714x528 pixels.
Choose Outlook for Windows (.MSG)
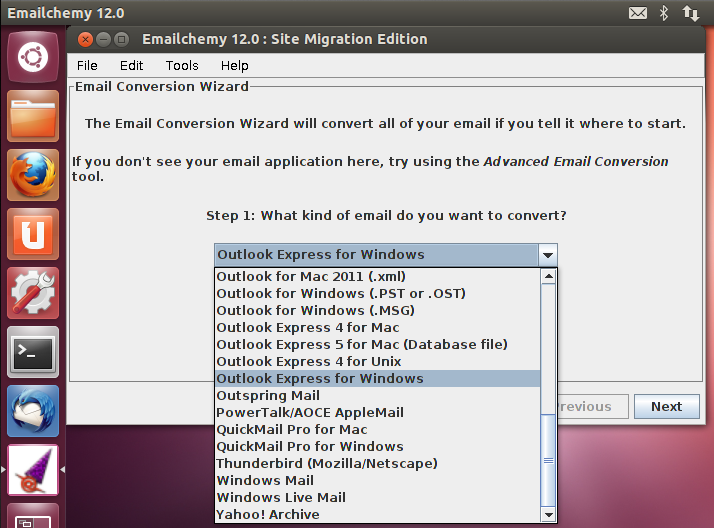pos(377,310)
